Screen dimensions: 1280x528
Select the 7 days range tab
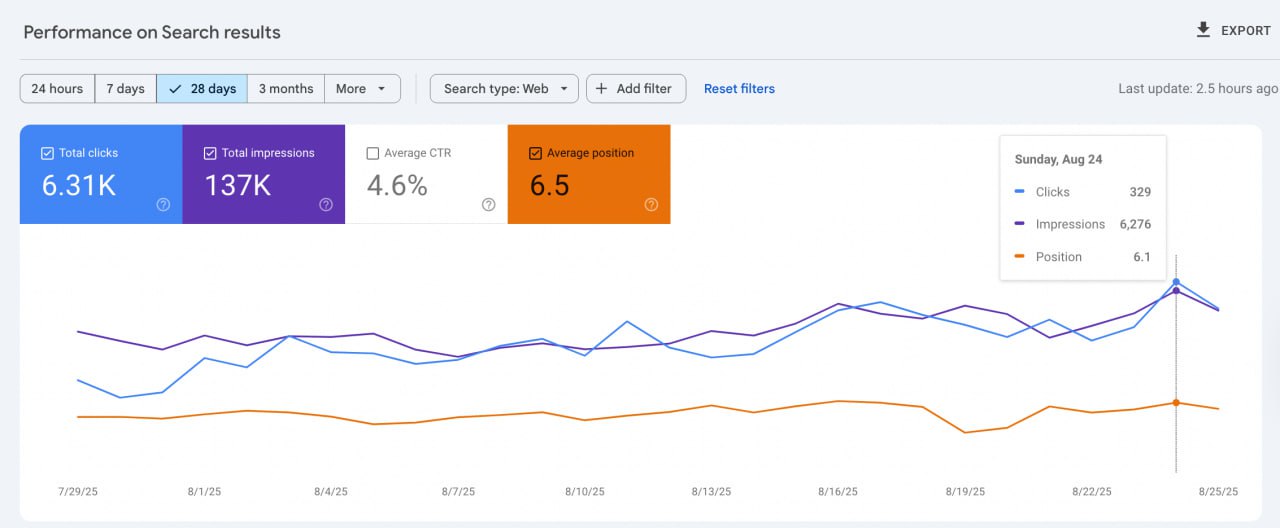126,89
